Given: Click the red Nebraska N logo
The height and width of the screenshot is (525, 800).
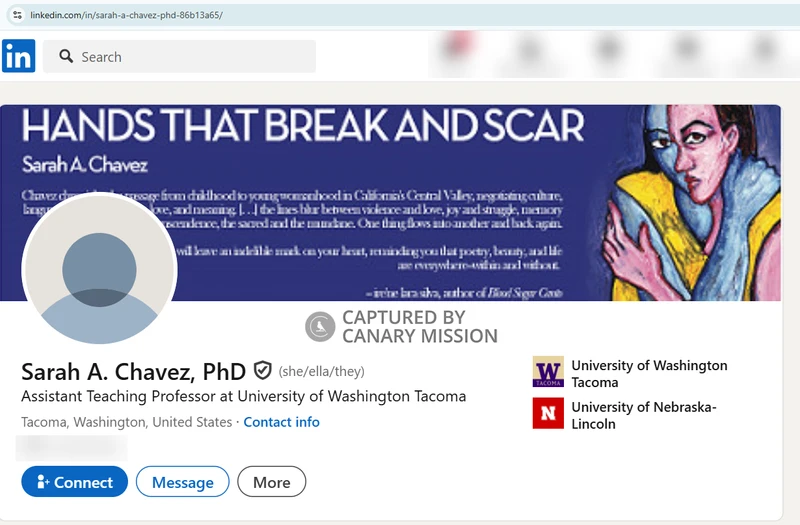Looking at the screenshot, I should (x=548, y=413).
